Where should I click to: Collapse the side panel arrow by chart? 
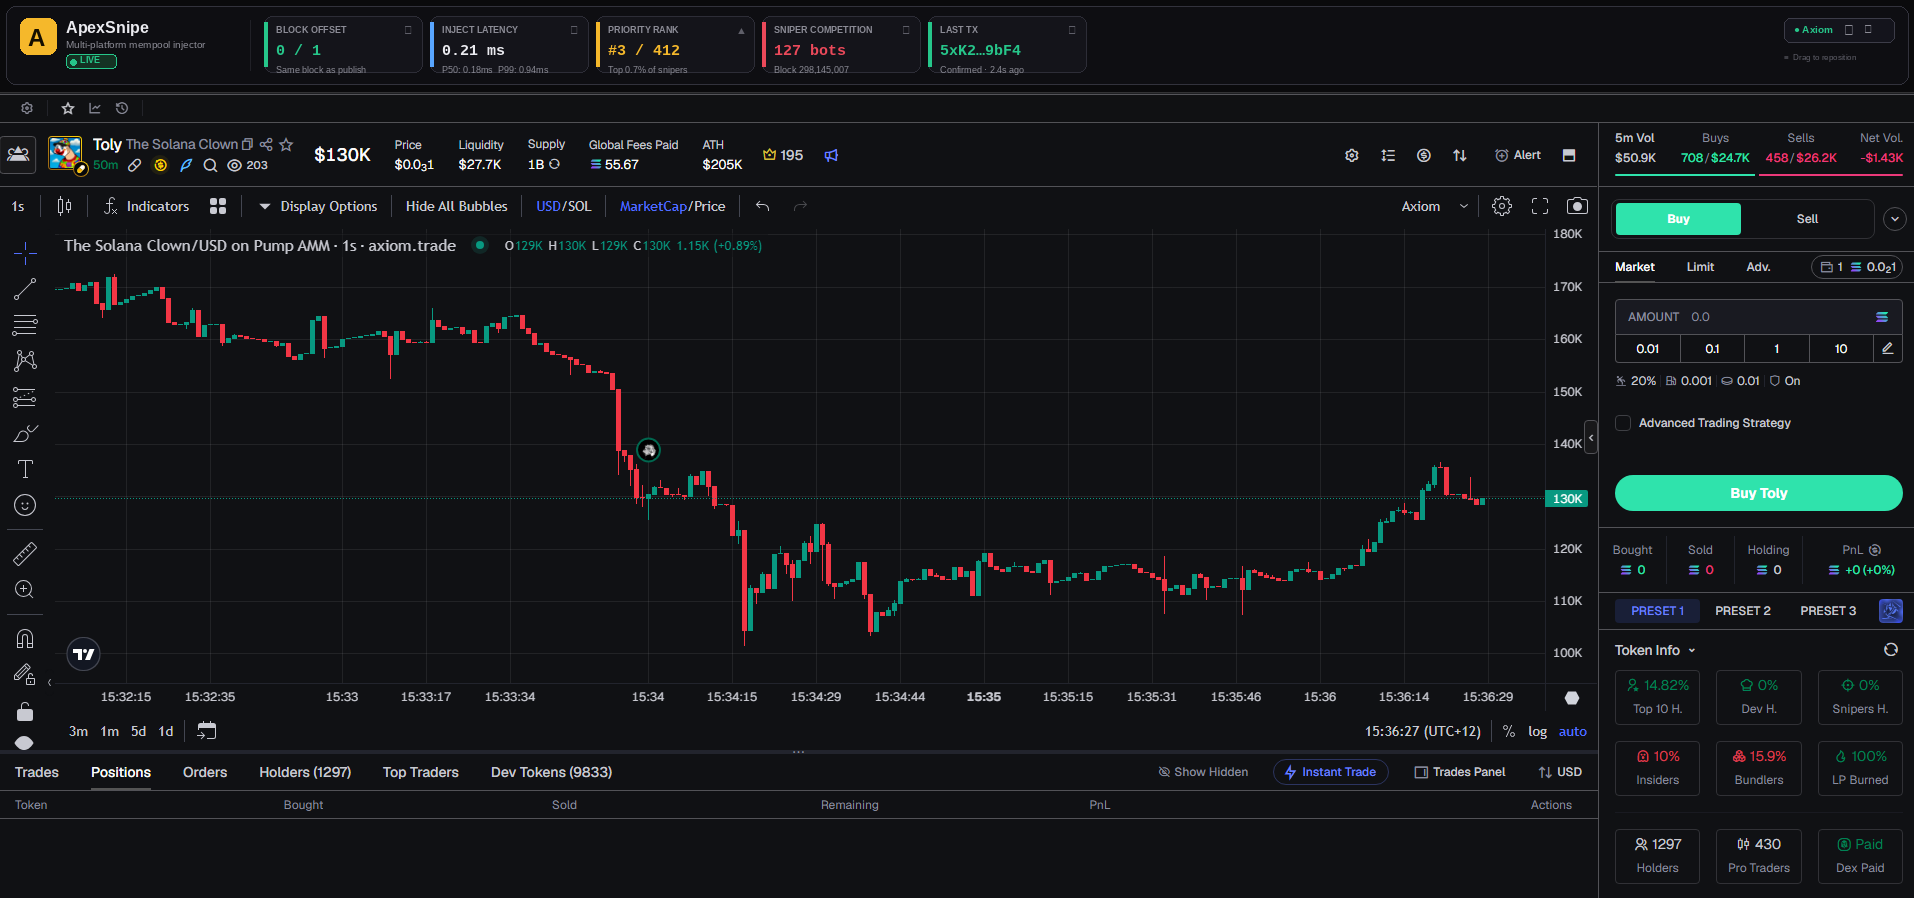click(1590, 437)
